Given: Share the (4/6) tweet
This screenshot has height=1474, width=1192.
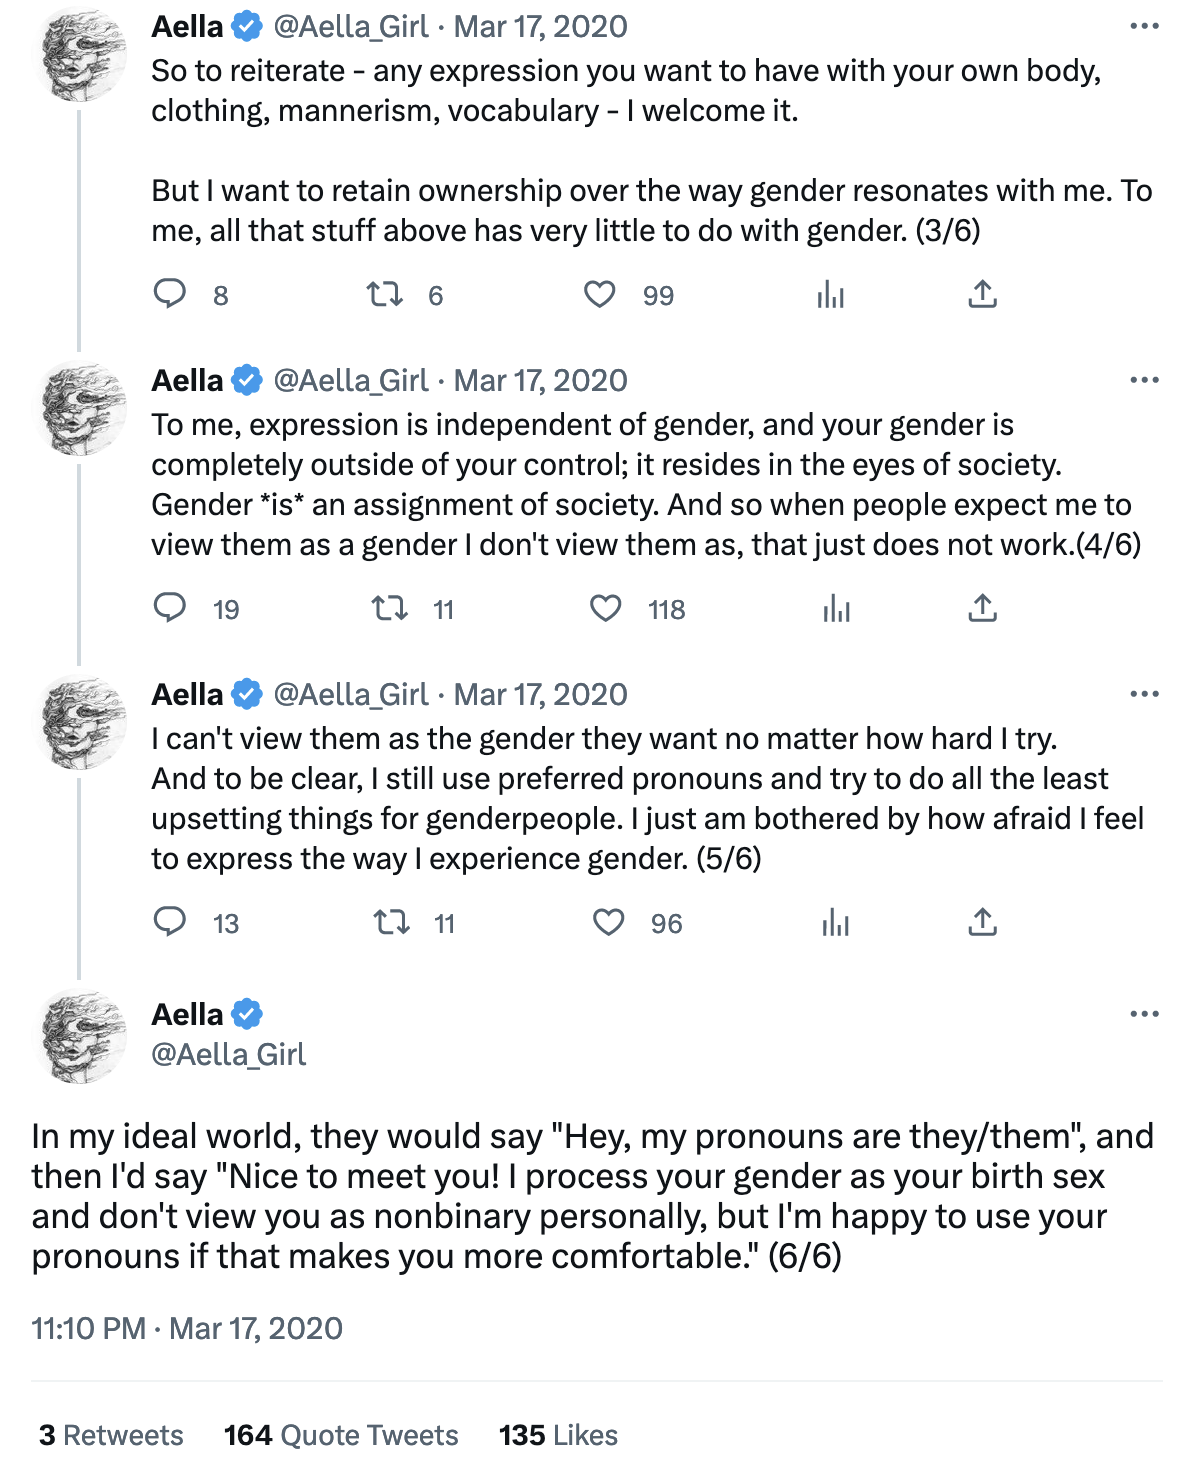Looking at the screenshot, I should point(982,608).
